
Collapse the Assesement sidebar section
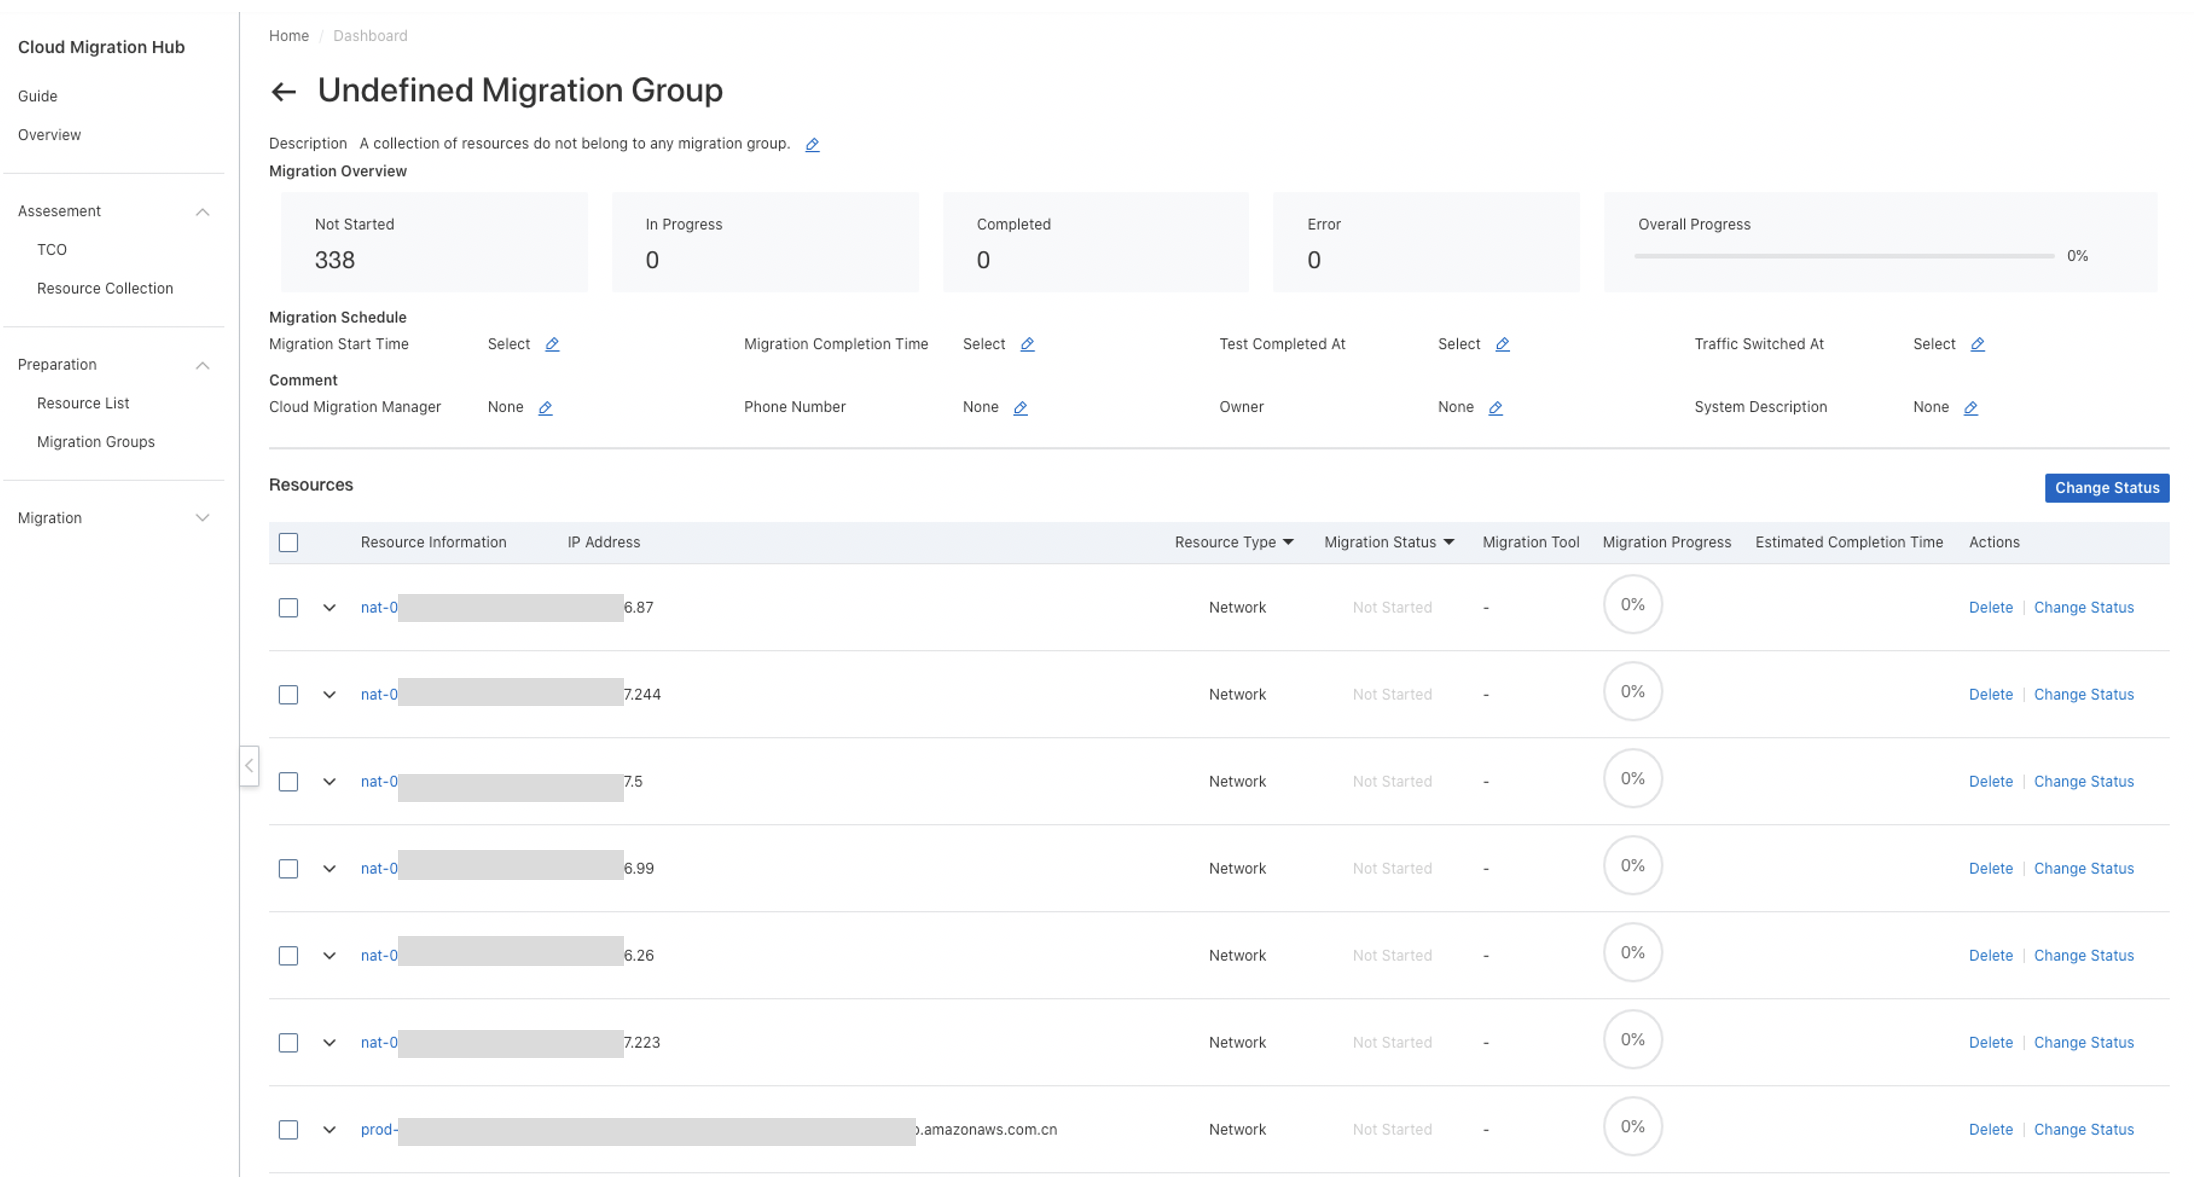[202, 212]
